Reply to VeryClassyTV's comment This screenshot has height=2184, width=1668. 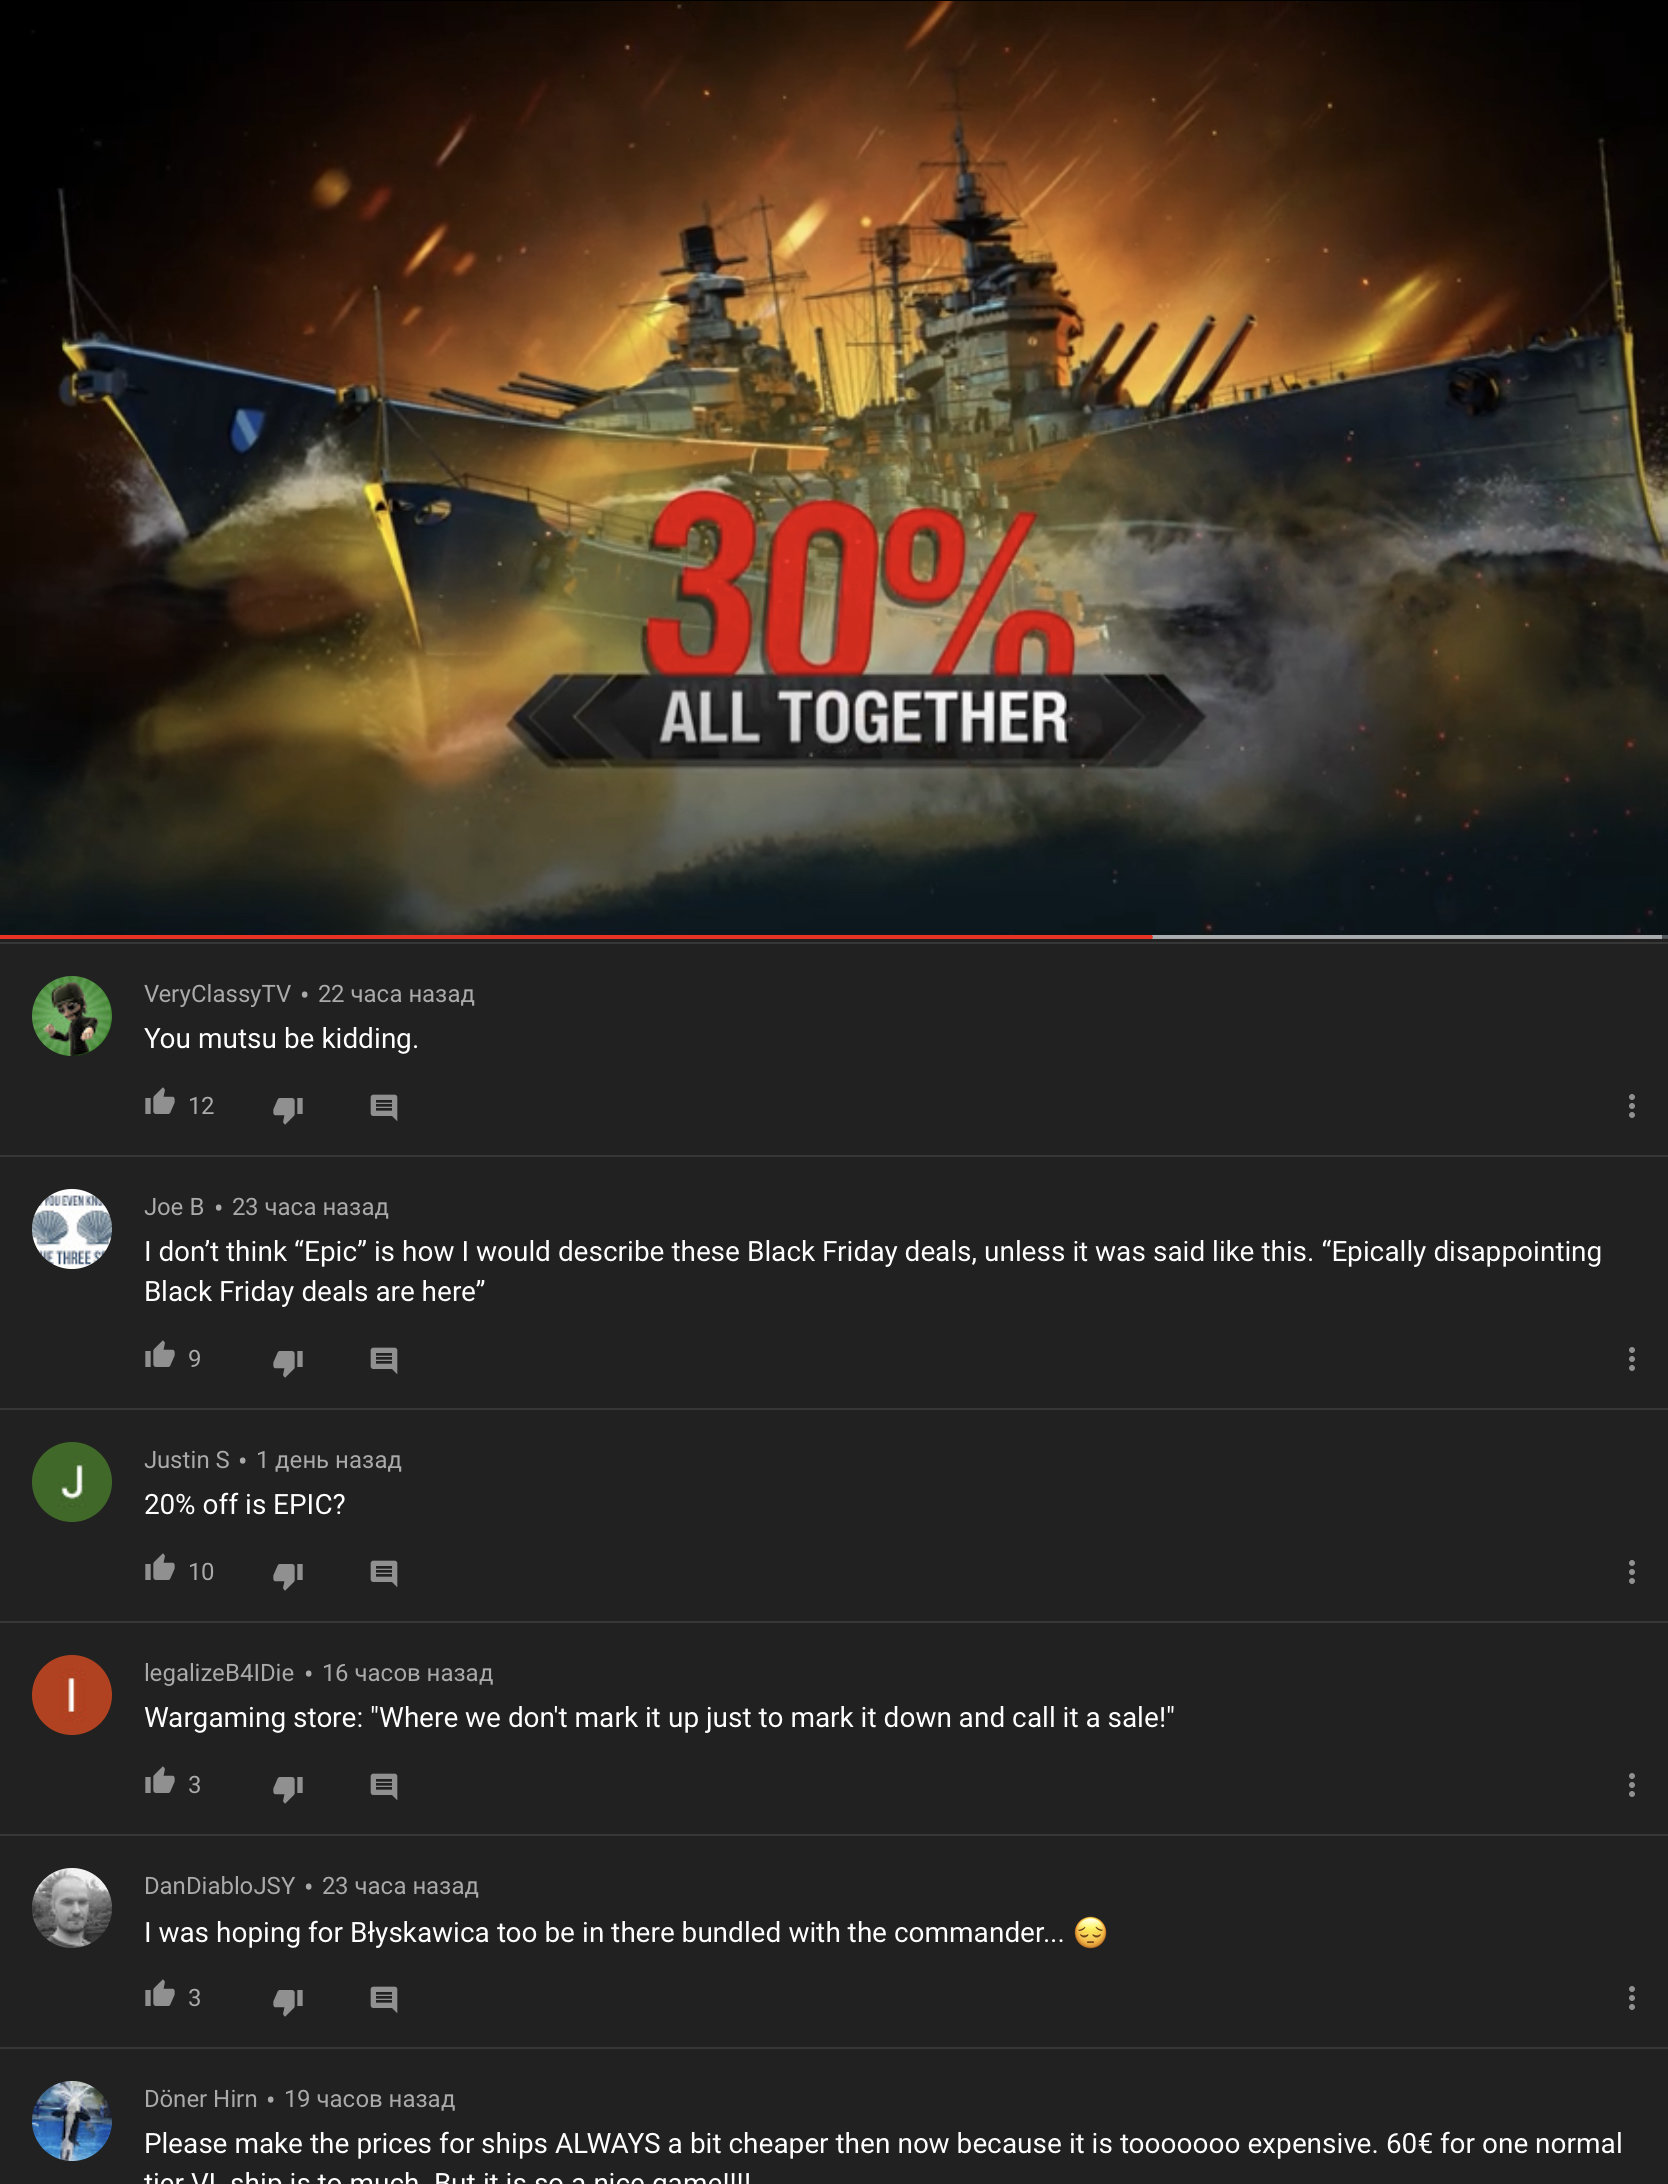(384, 1107)
